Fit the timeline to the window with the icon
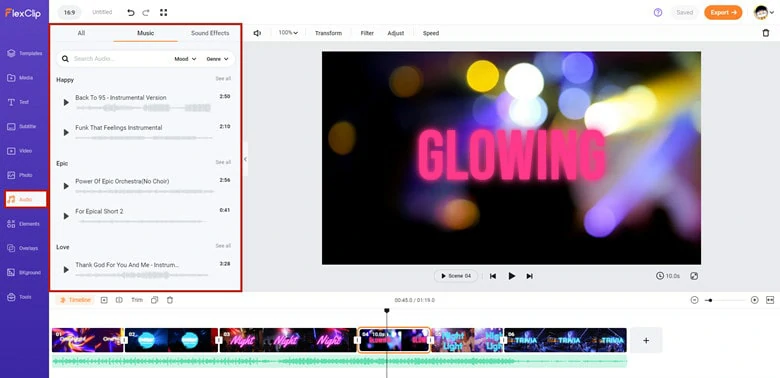Screen dimensions: 780x378 (770, 300)
